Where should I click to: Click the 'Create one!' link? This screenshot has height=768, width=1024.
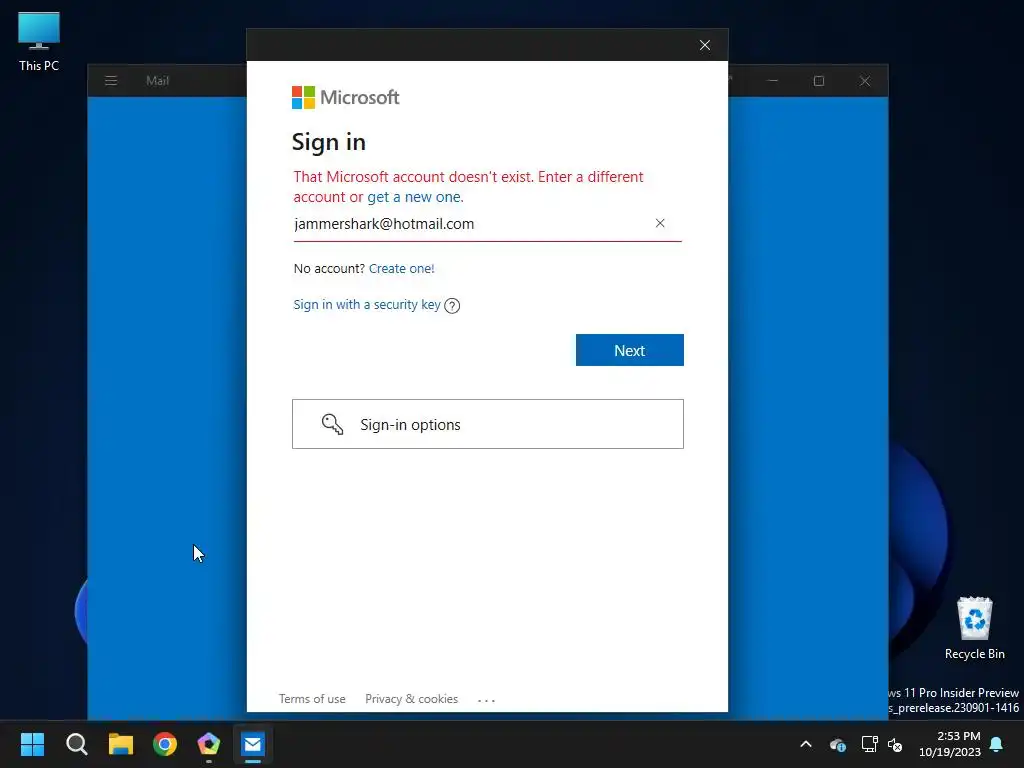click(x=402, y=268)
